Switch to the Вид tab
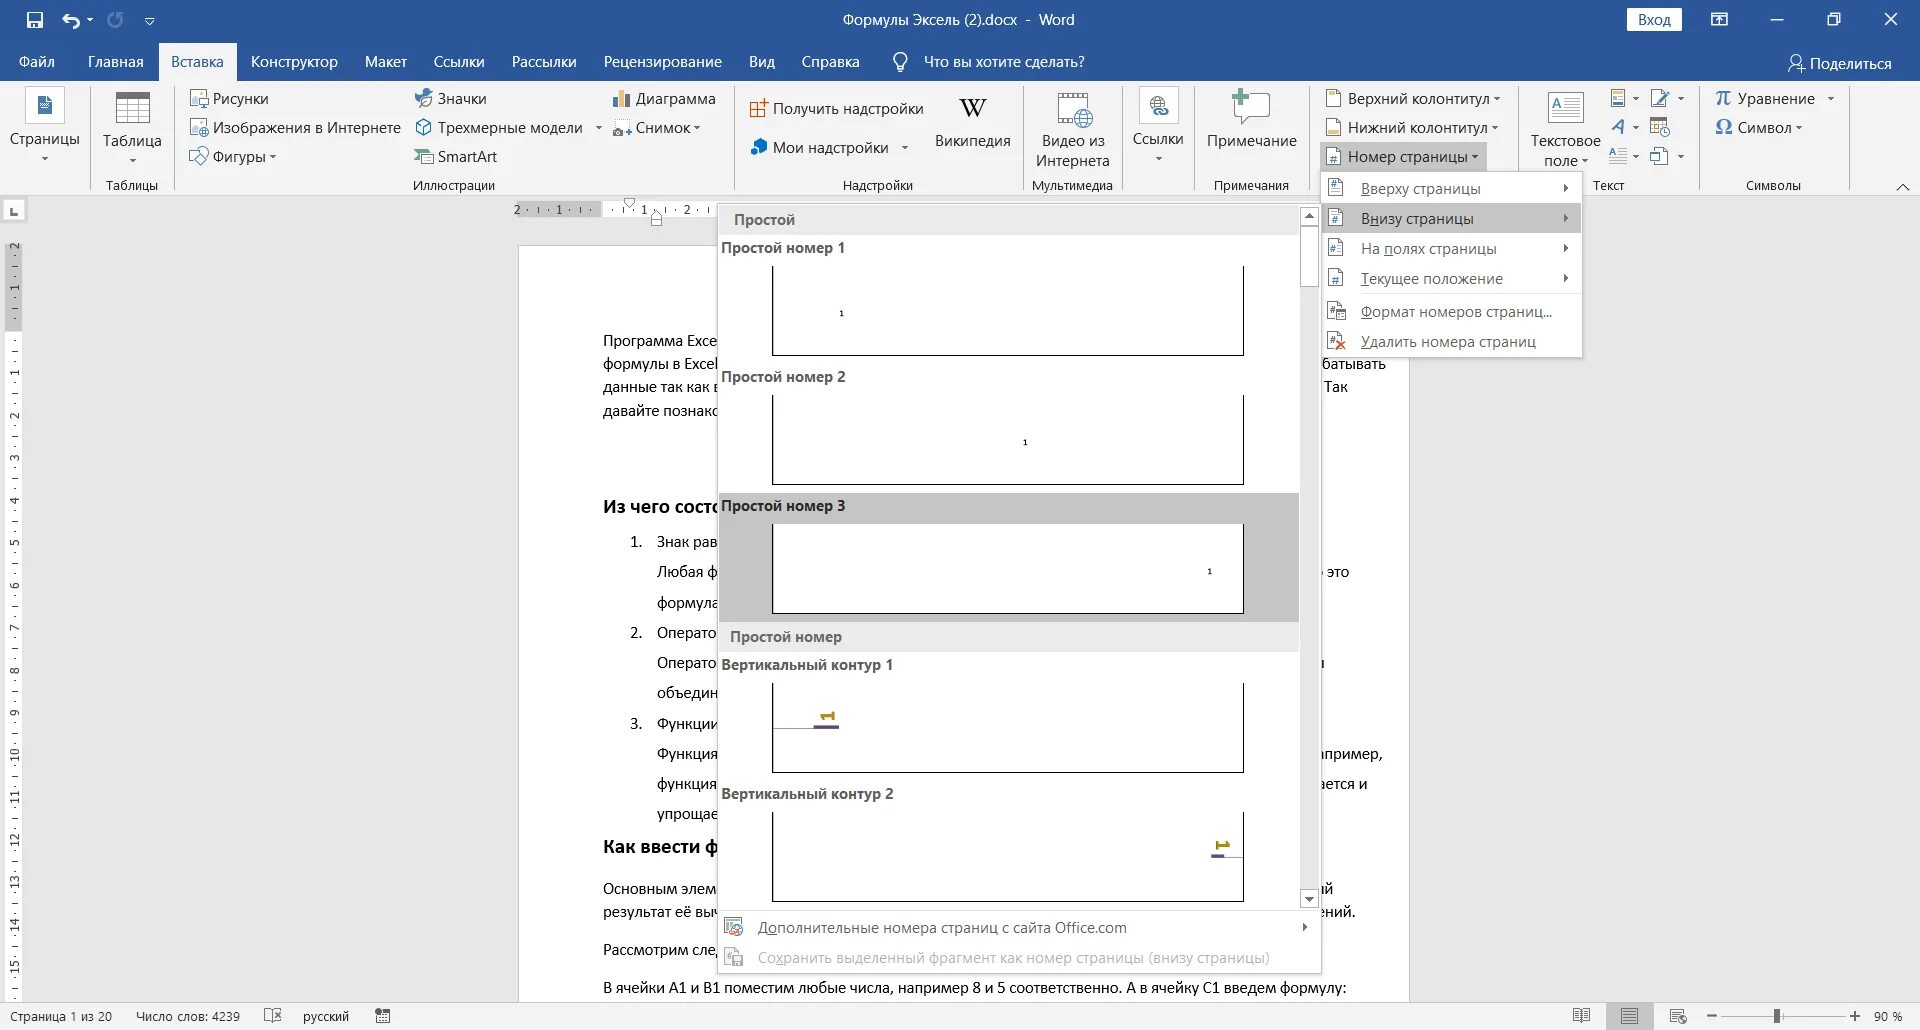 click(762, 62)
